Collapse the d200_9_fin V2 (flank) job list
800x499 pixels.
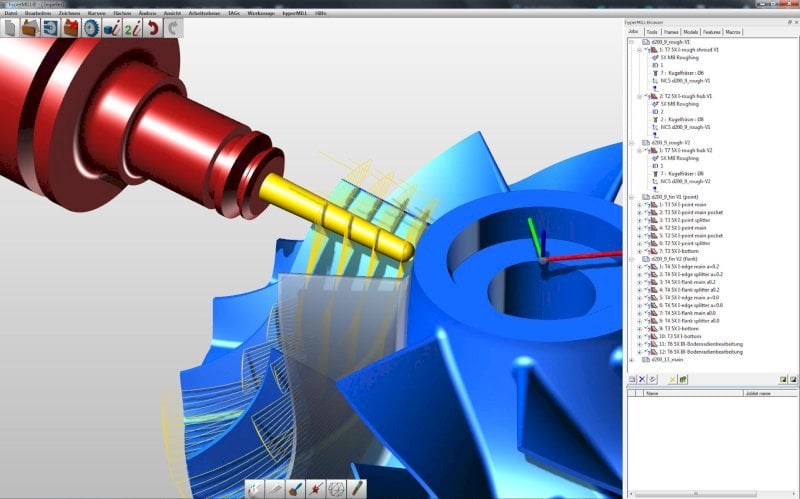coord(632,259)
